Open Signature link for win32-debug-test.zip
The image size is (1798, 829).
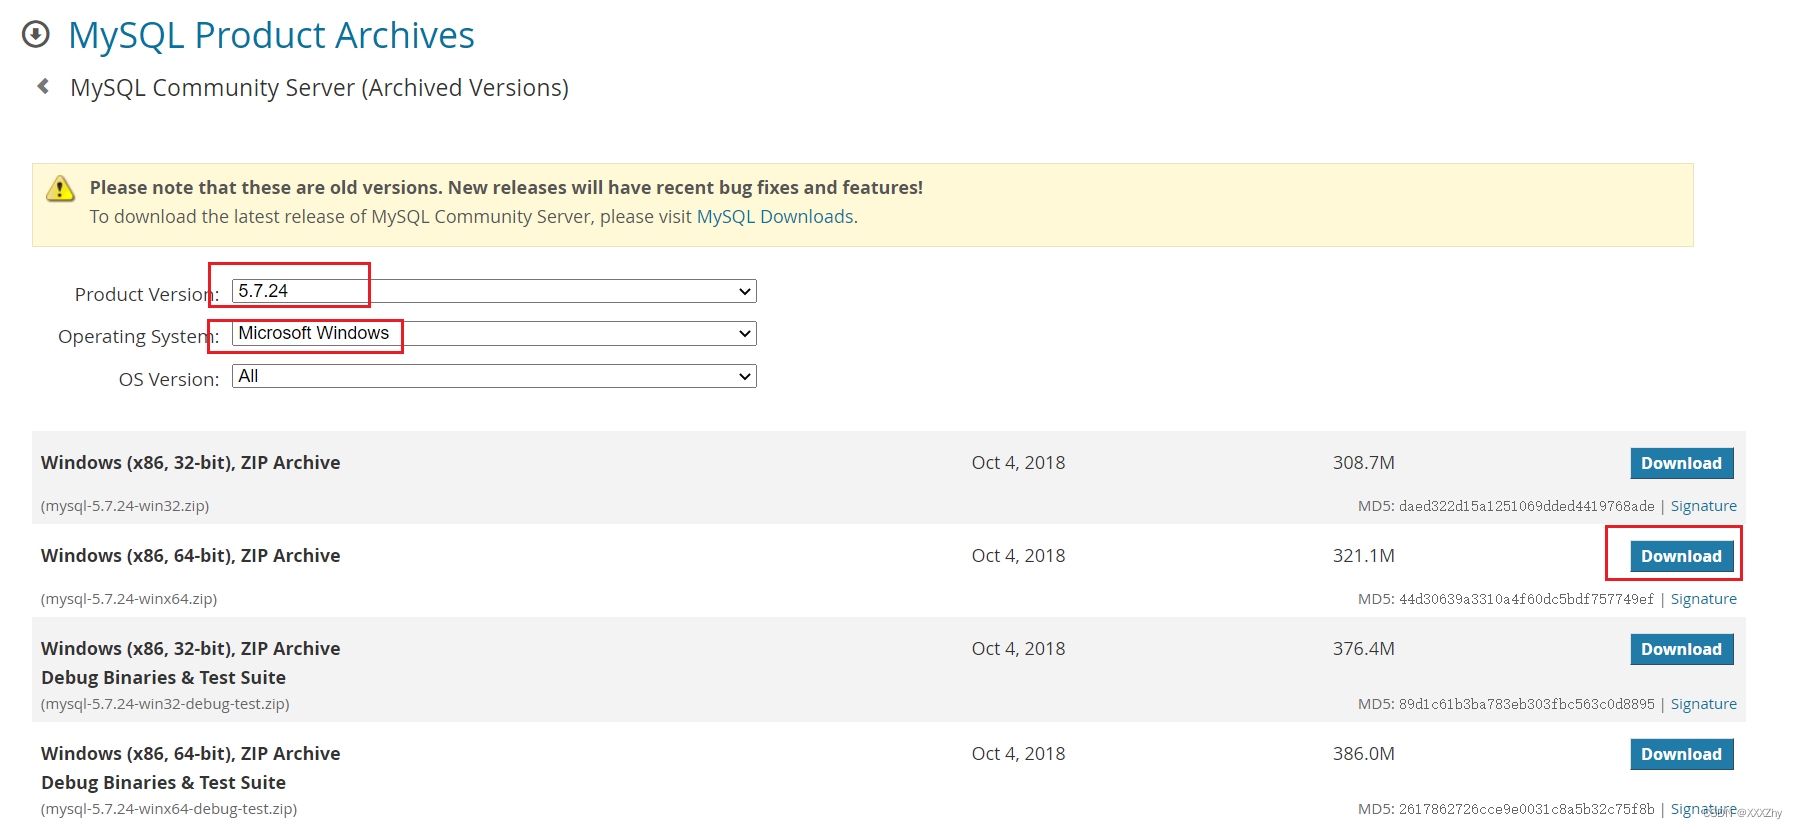click(x=1703, y=704)
